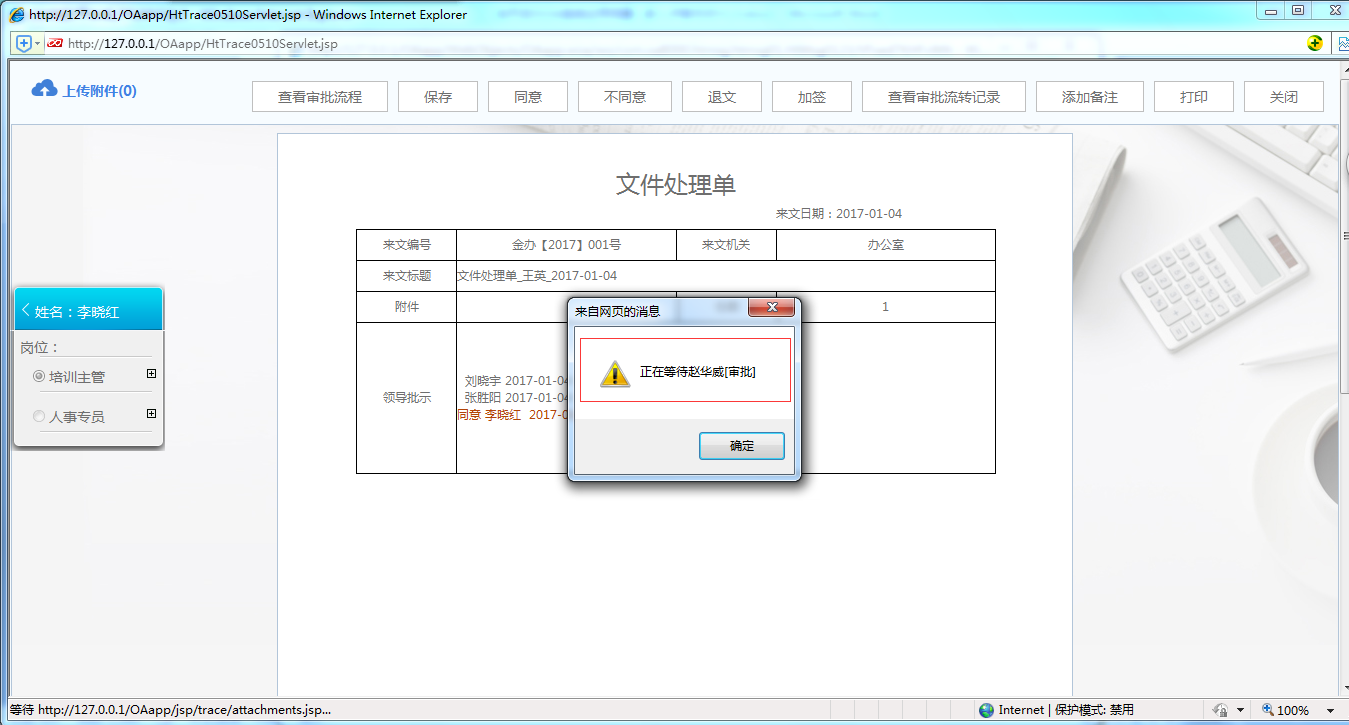This screenshot has width=1349, height=725.
Task: Collapse panel via 姓名 back chevron
Action: click(25, 311)
